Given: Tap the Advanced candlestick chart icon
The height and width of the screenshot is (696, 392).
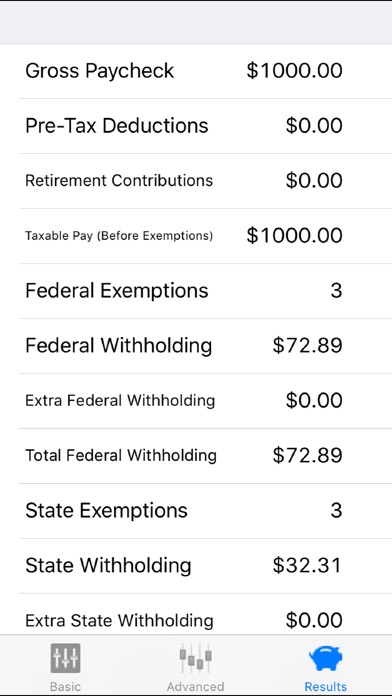Looking at the screenshot, I should pyautogui.click(x=195, y=657).
